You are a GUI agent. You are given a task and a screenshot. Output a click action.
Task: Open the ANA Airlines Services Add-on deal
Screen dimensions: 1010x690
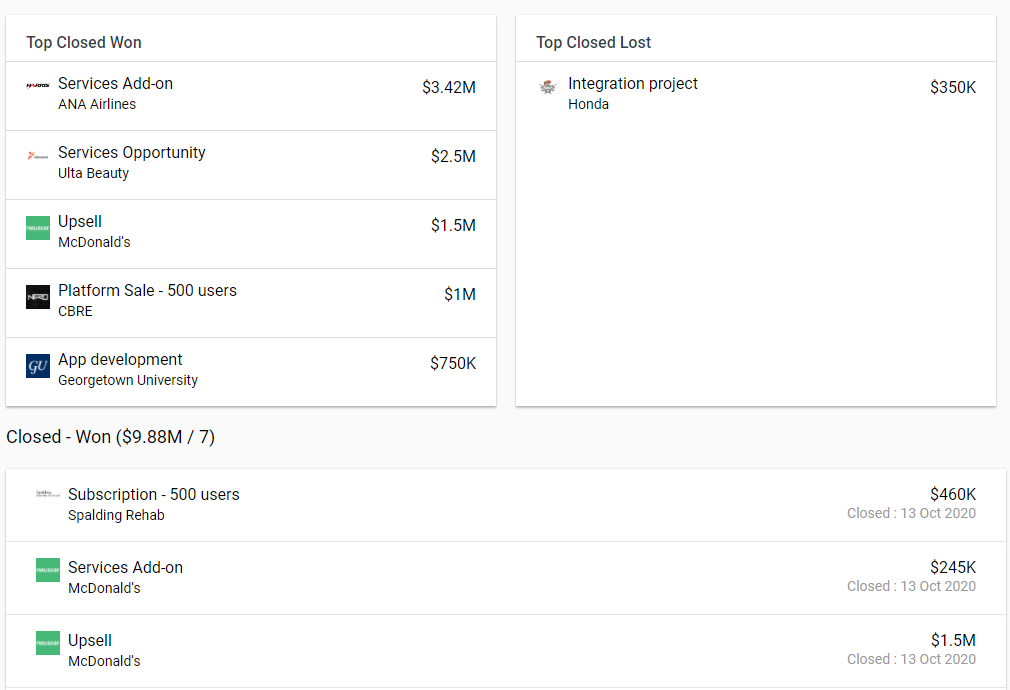pyautogui.click(x=115, y=84)
